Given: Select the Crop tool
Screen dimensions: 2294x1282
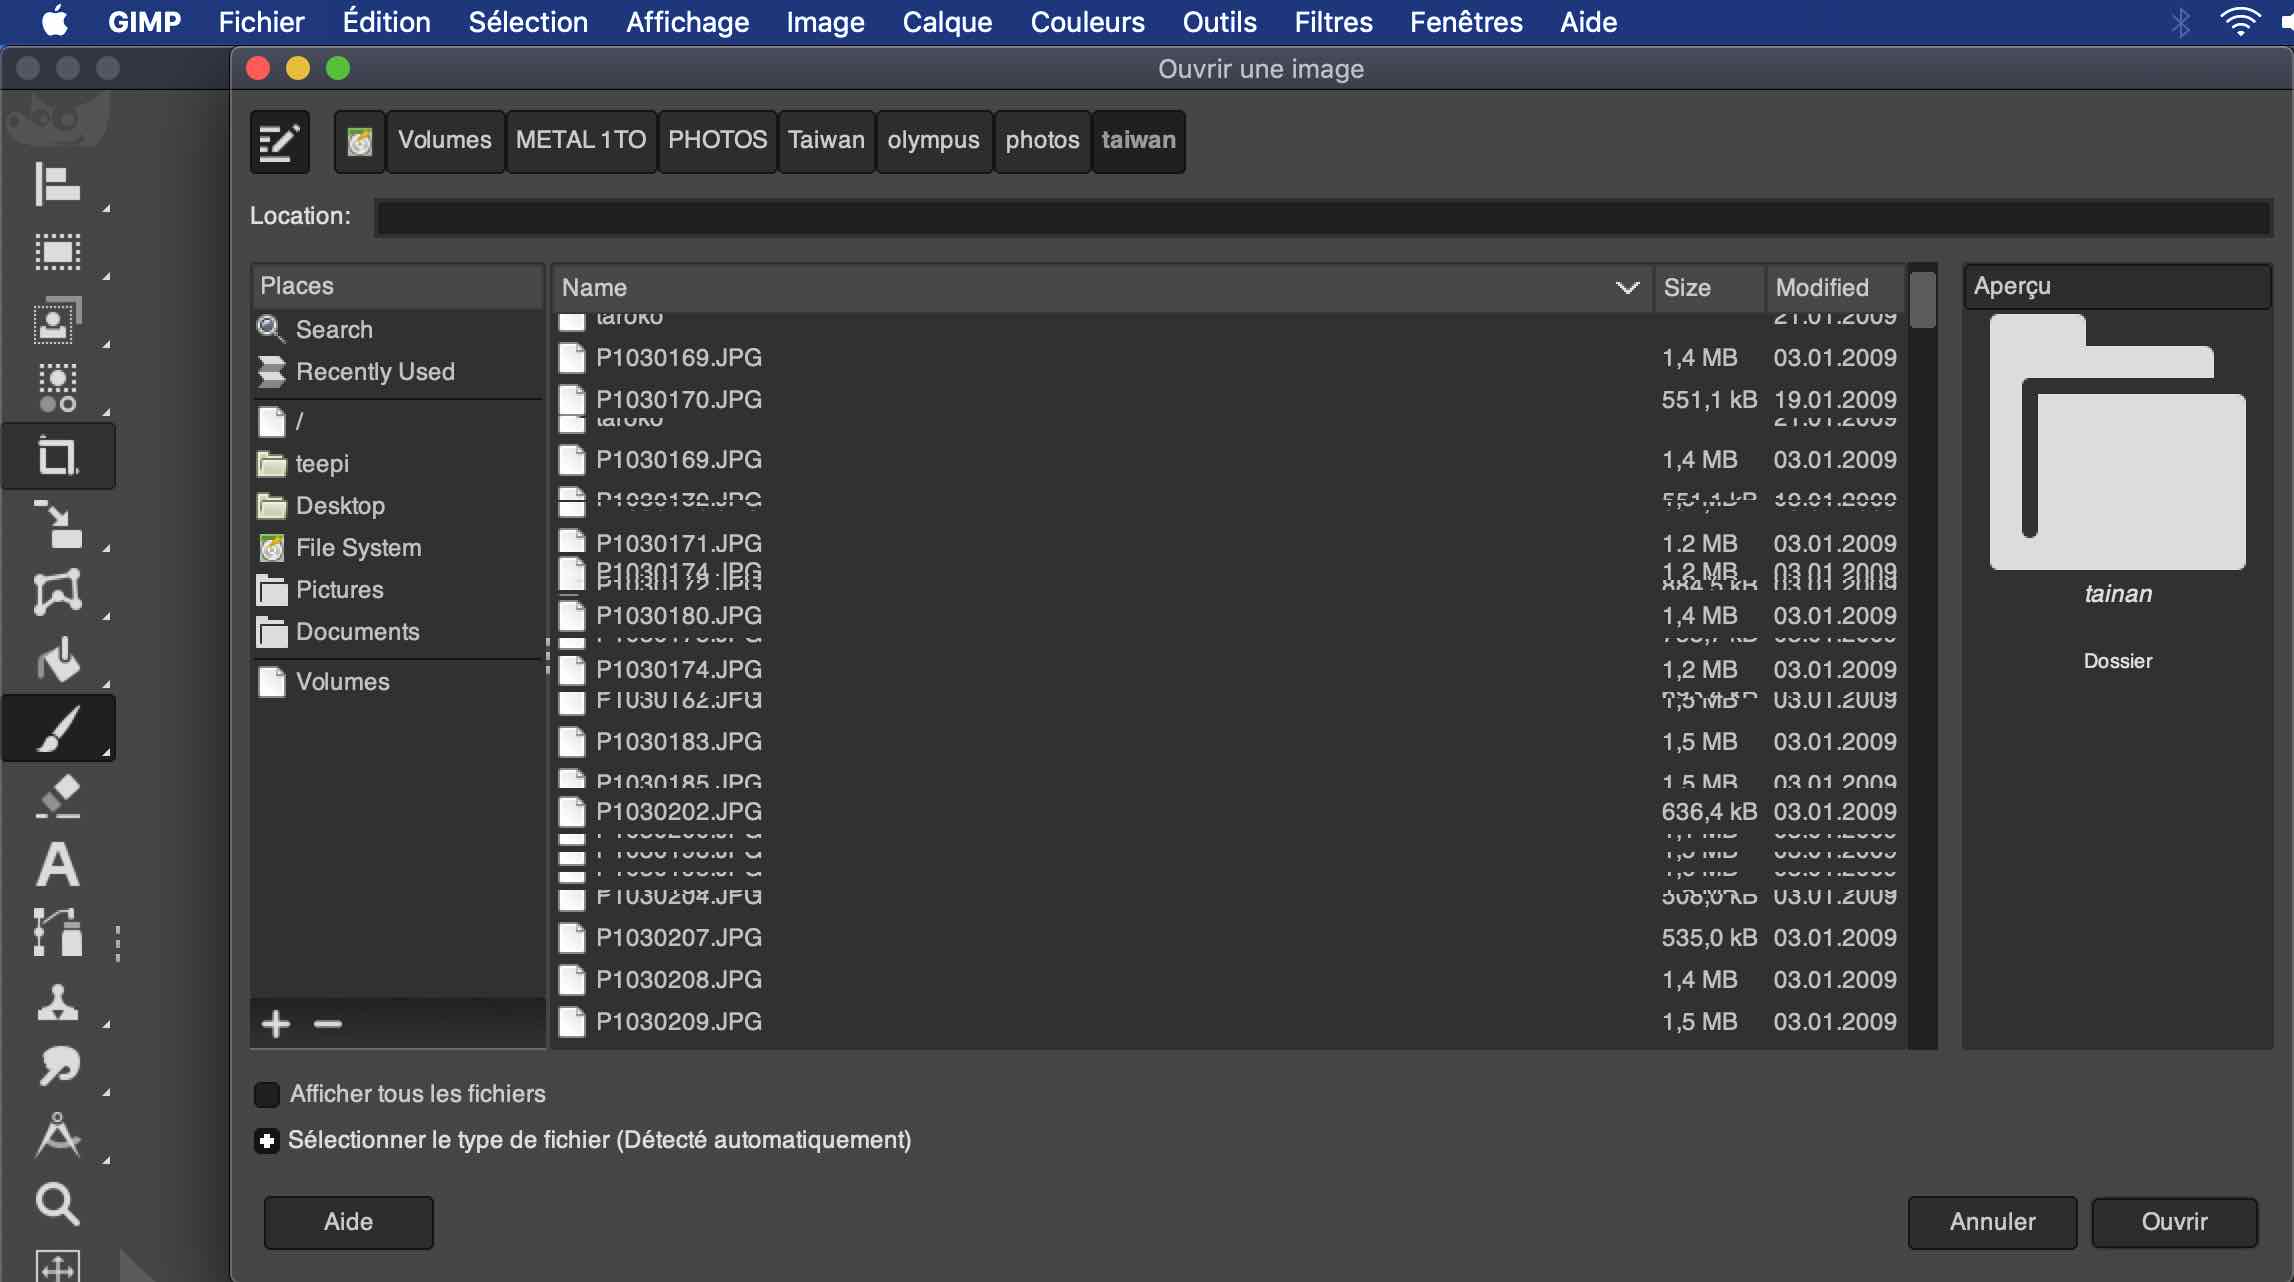Looking at the screenshot, I should click(57, 457).
